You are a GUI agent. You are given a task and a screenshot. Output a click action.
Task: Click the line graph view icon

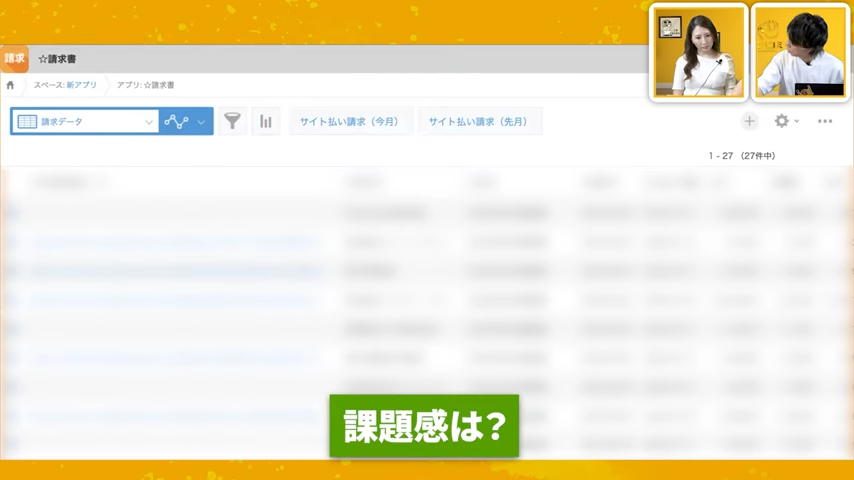click(x=177, y=121)
